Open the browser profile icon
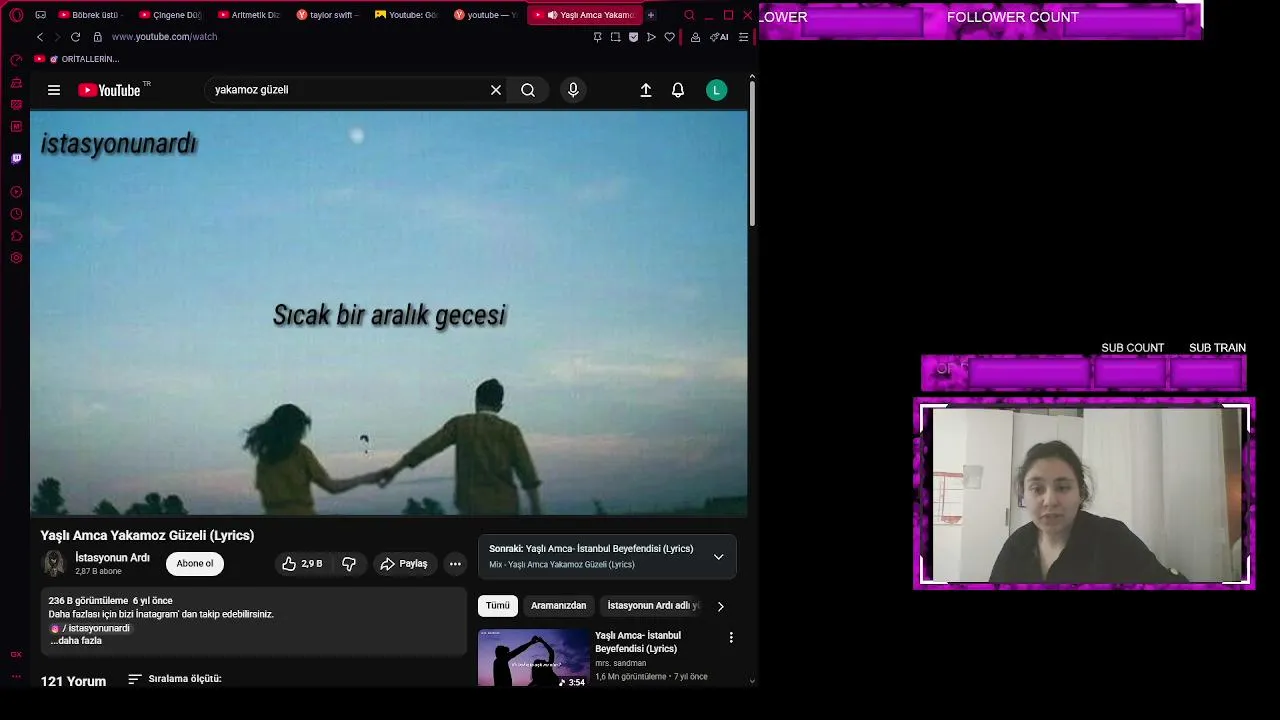 (695, 37)
